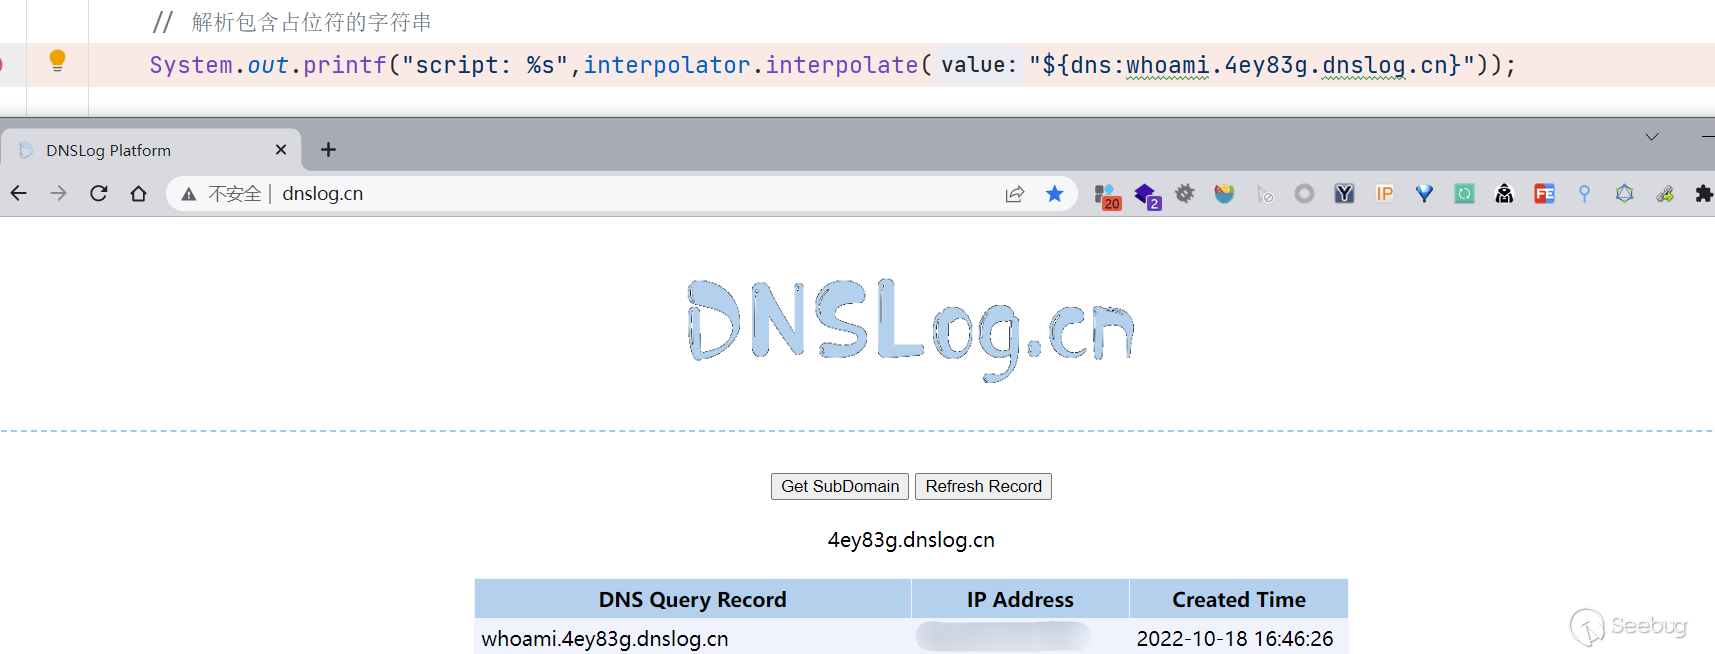This screenshot has height=654, width=1715.
Task: Expand the tab search dropdown chevron
Action: 1652,137
